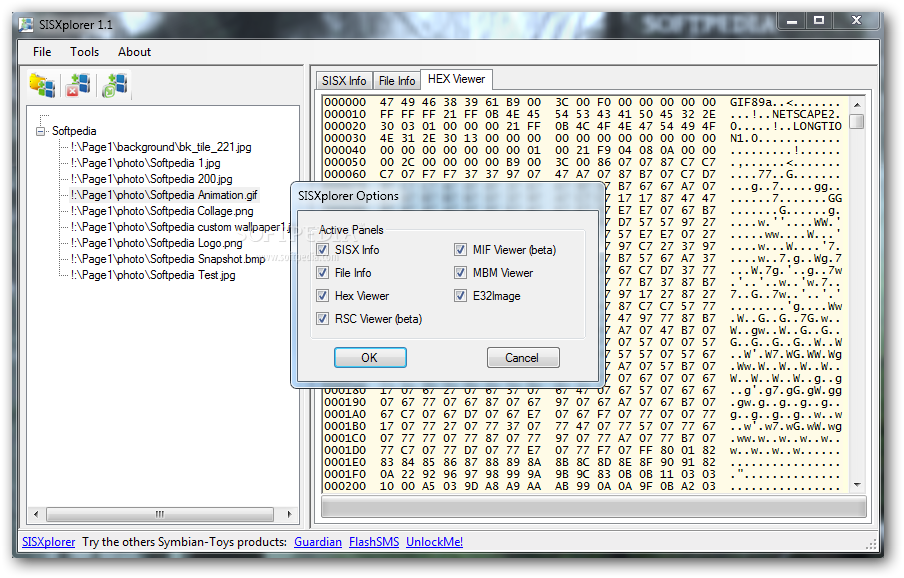This screenshot has width=904, height=578.
Task: Confirm options with the OK button
Action: tap(370, 357)
